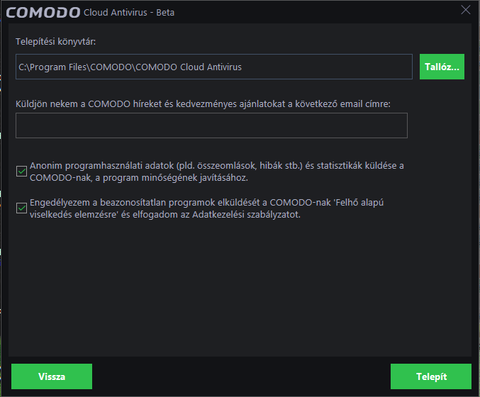Click the COMODO news email offer label
The image size is (480, 397).
coord(203,104)
